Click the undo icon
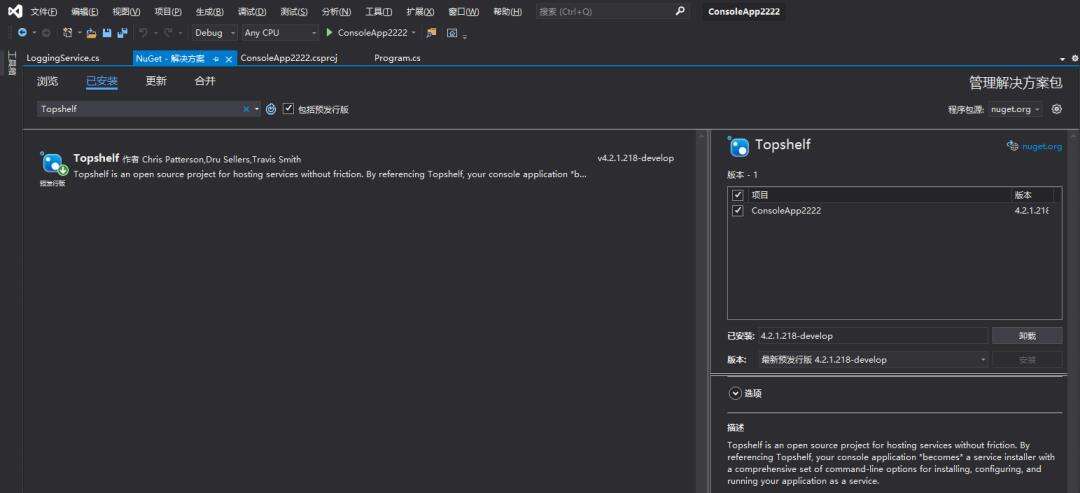Viewport: 1080px width, 493px height. (143, 32)
